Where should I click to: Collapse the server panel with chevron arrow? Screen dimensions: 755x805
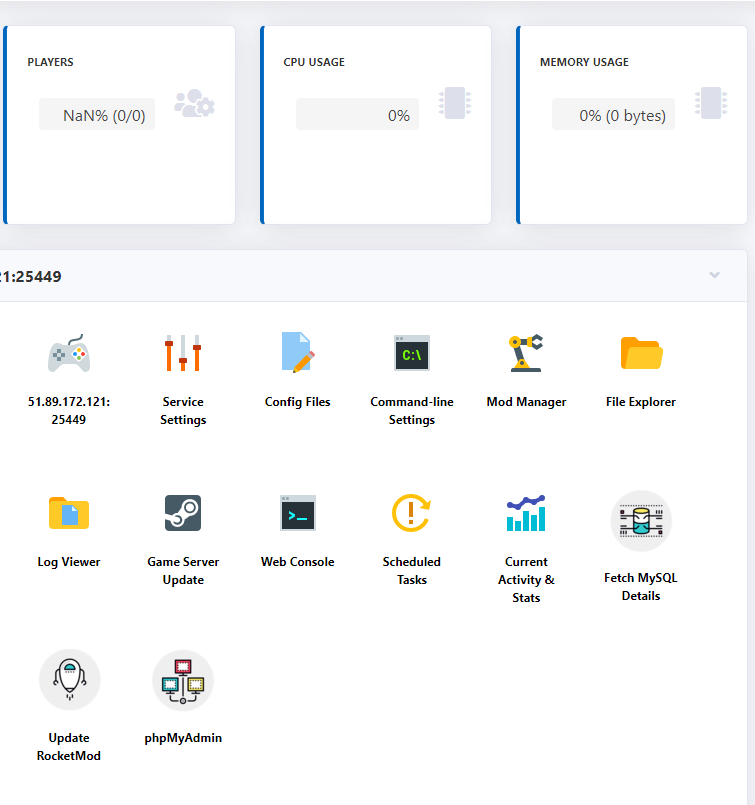(x=714, y=275)
